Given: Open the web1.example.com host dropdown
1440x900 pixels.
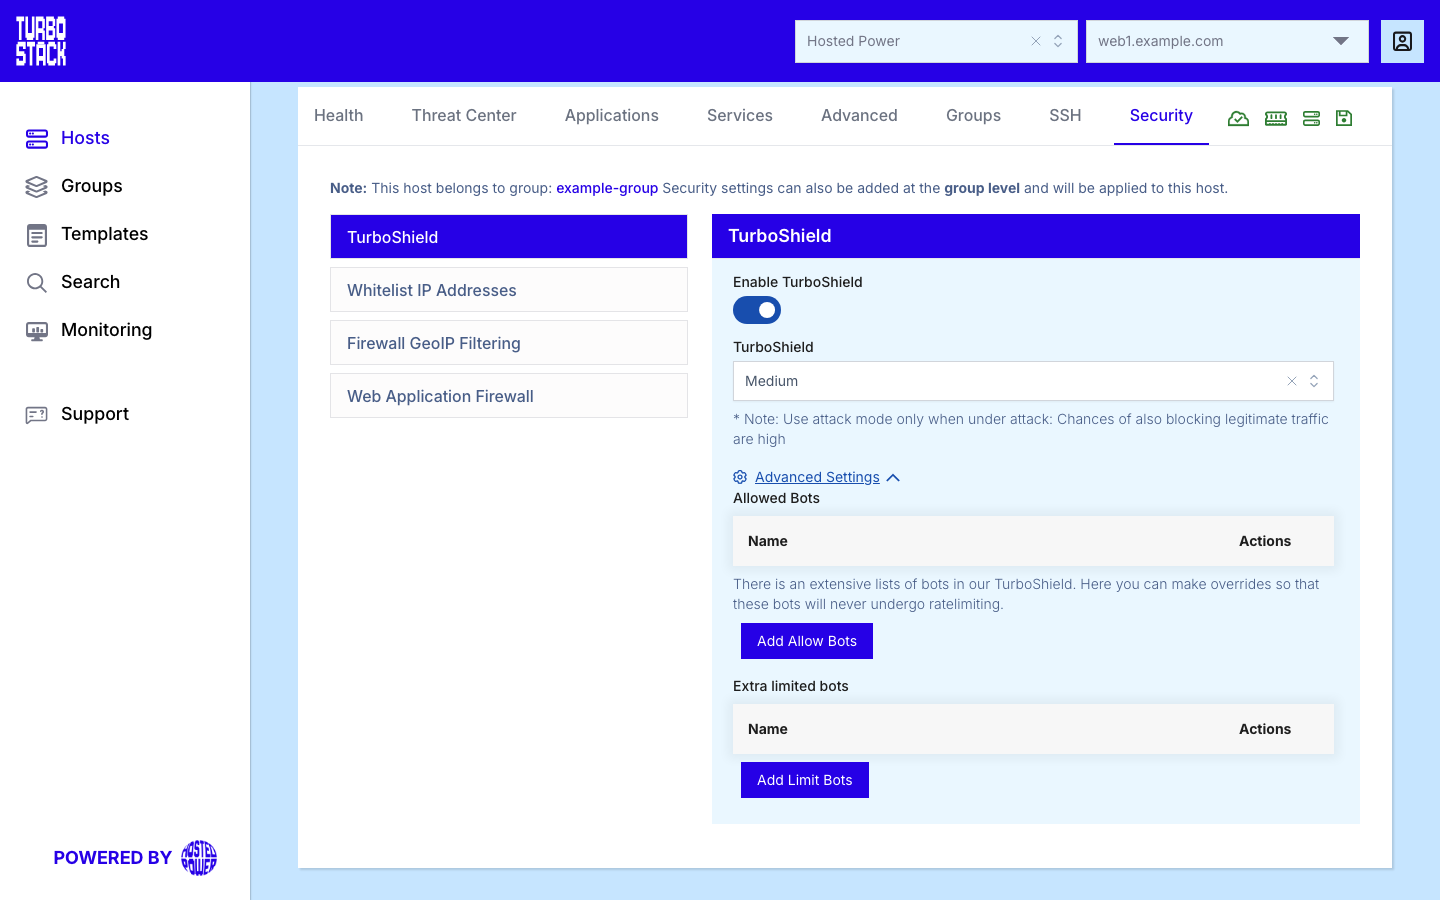Looking at the screenshot, I should pos(1227,41).
